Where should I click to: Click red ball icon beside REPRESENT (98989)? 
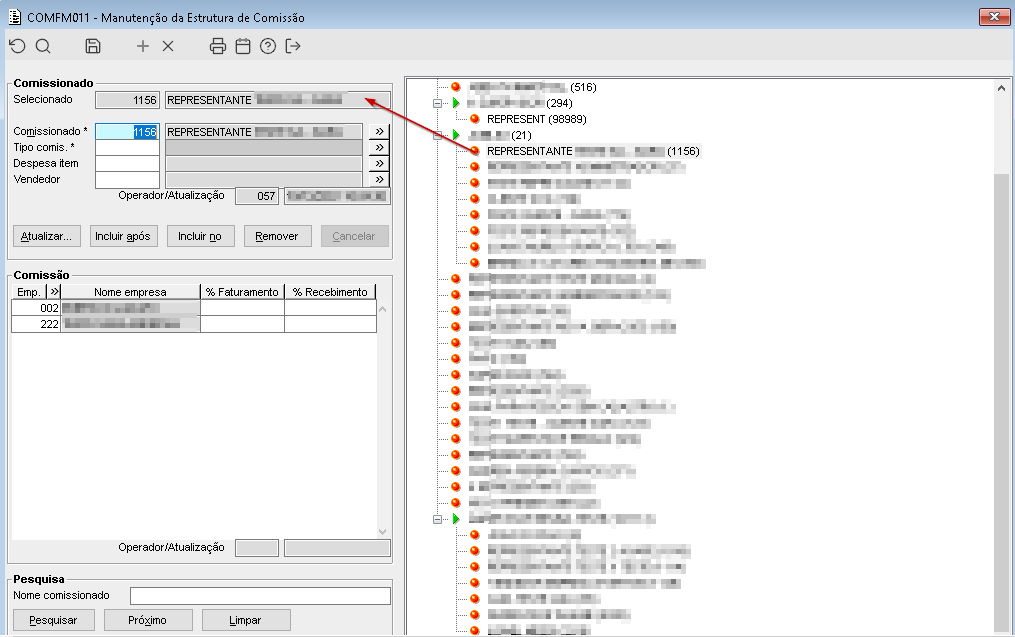[x=474, y=119]
